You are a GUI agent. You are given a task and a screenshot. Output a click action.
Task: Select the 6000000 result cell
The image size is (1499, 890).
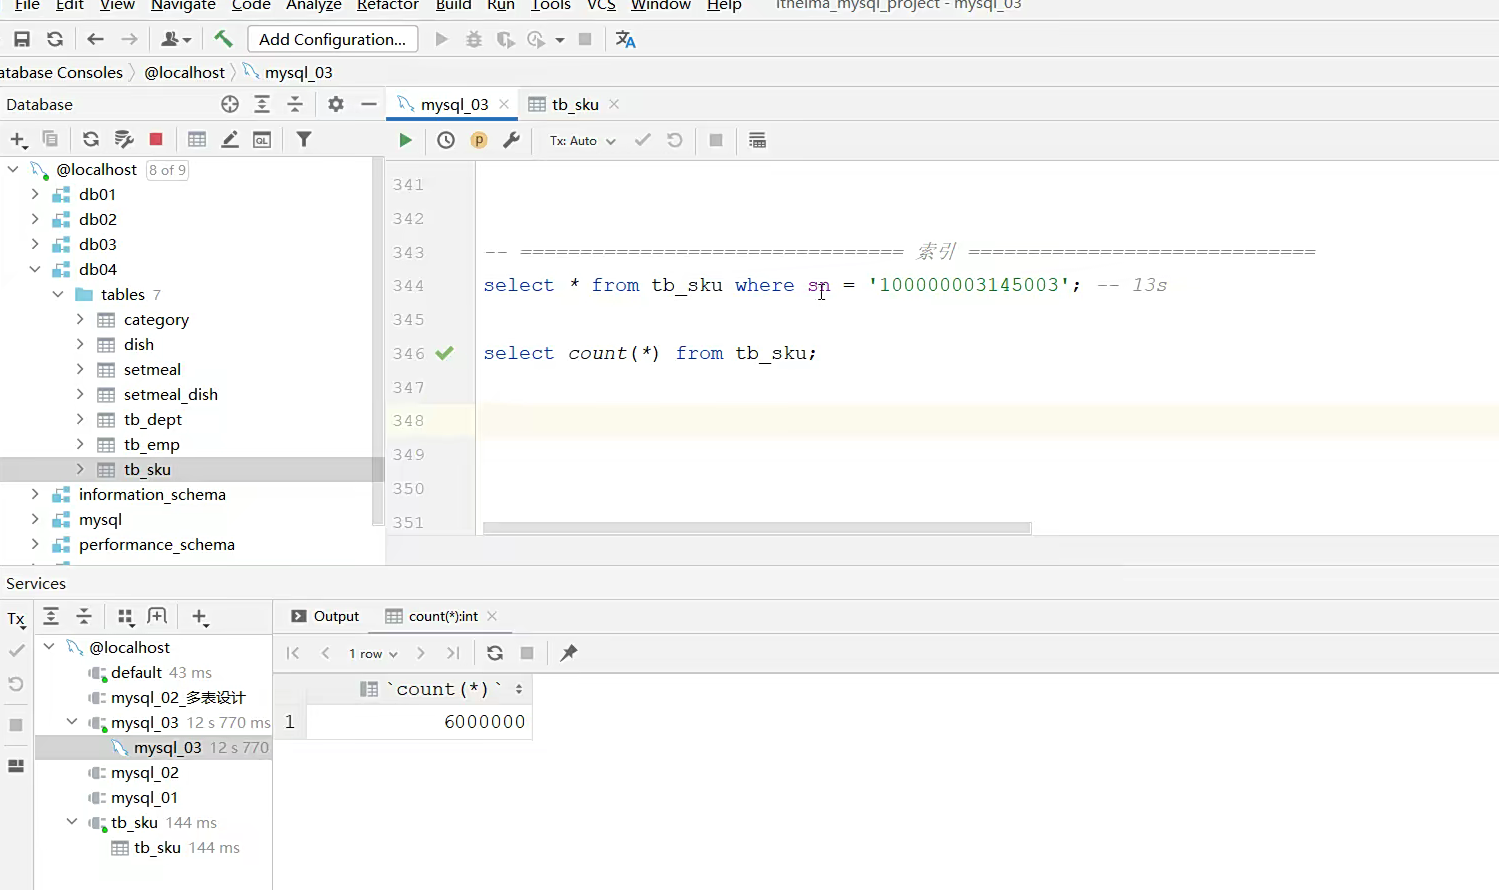pos(419,722)
